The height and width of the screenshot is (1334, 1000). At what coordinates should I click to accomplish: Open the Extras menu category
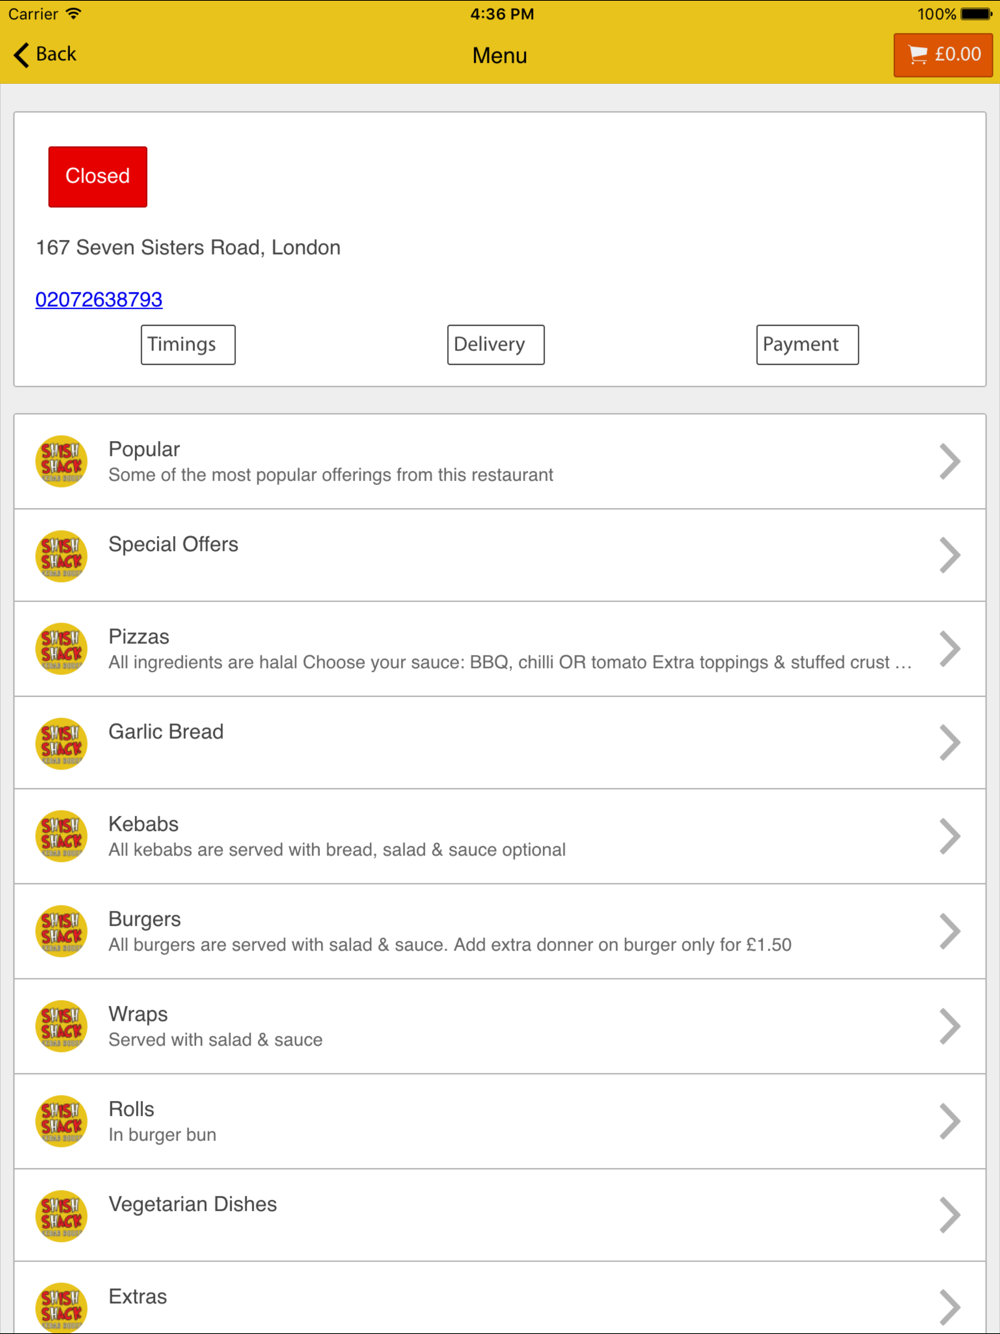(500, 1298)
